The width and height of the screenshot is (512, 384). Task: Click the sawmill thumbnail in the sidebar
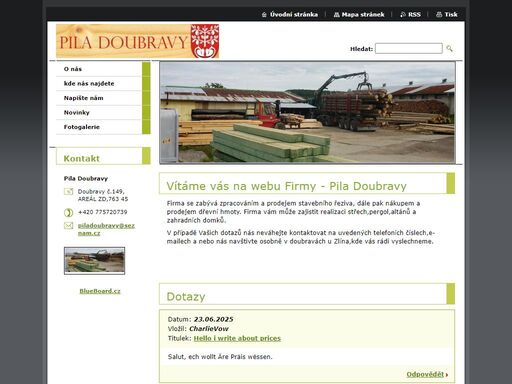(95, 261)
